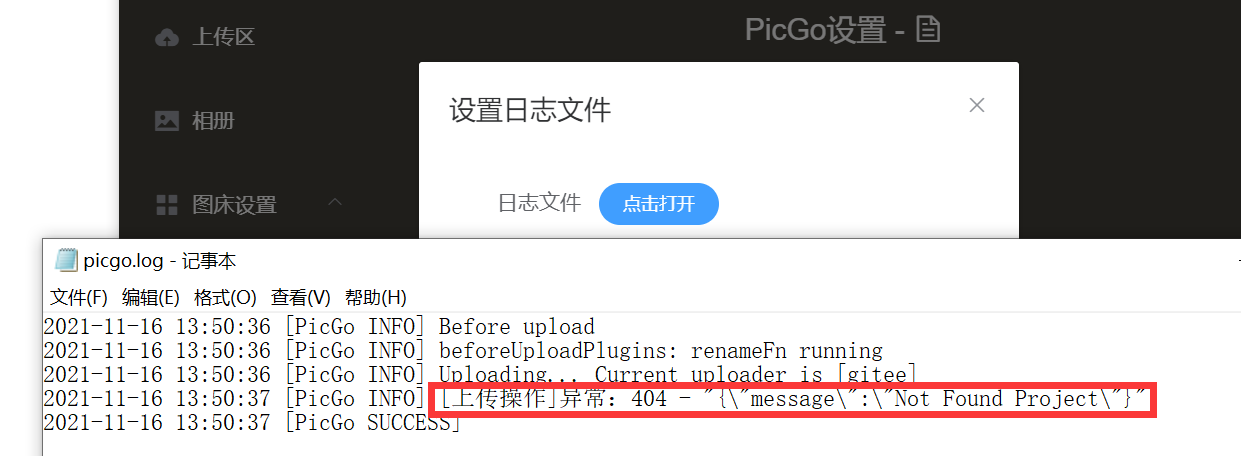Close the 设置日志文件 dialog with X
1241x456 pixels.
click(x=977, y=105)
